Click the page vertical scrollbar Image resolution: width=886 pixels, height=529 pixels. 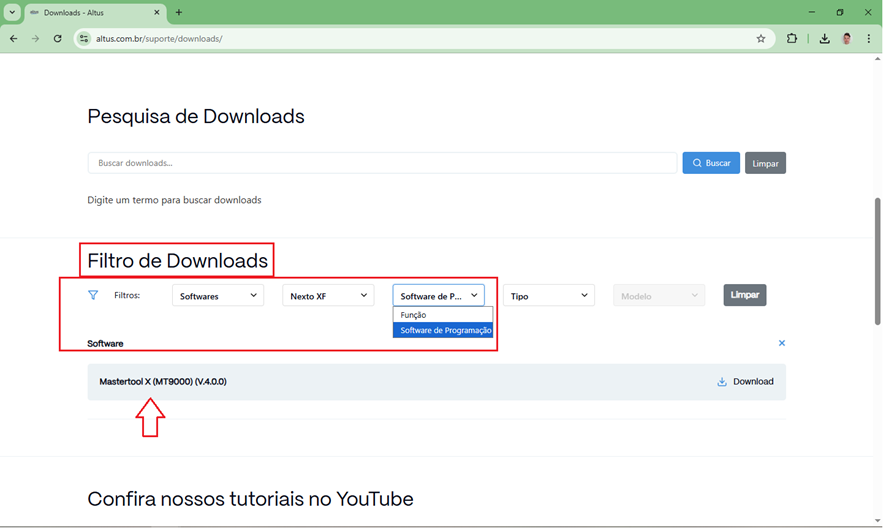878,260
